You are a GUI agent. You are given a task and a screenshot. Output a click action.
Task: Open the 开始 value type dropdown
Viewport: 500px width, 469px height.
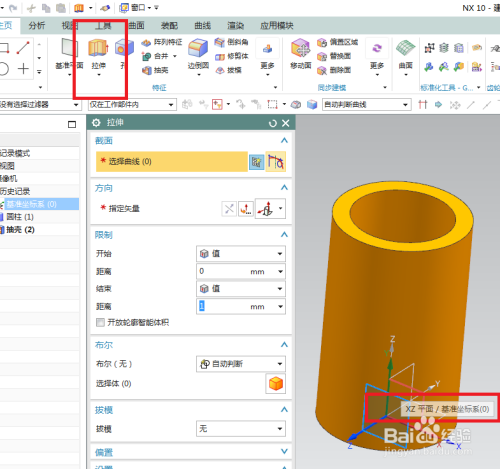click(x=241, y=254)
